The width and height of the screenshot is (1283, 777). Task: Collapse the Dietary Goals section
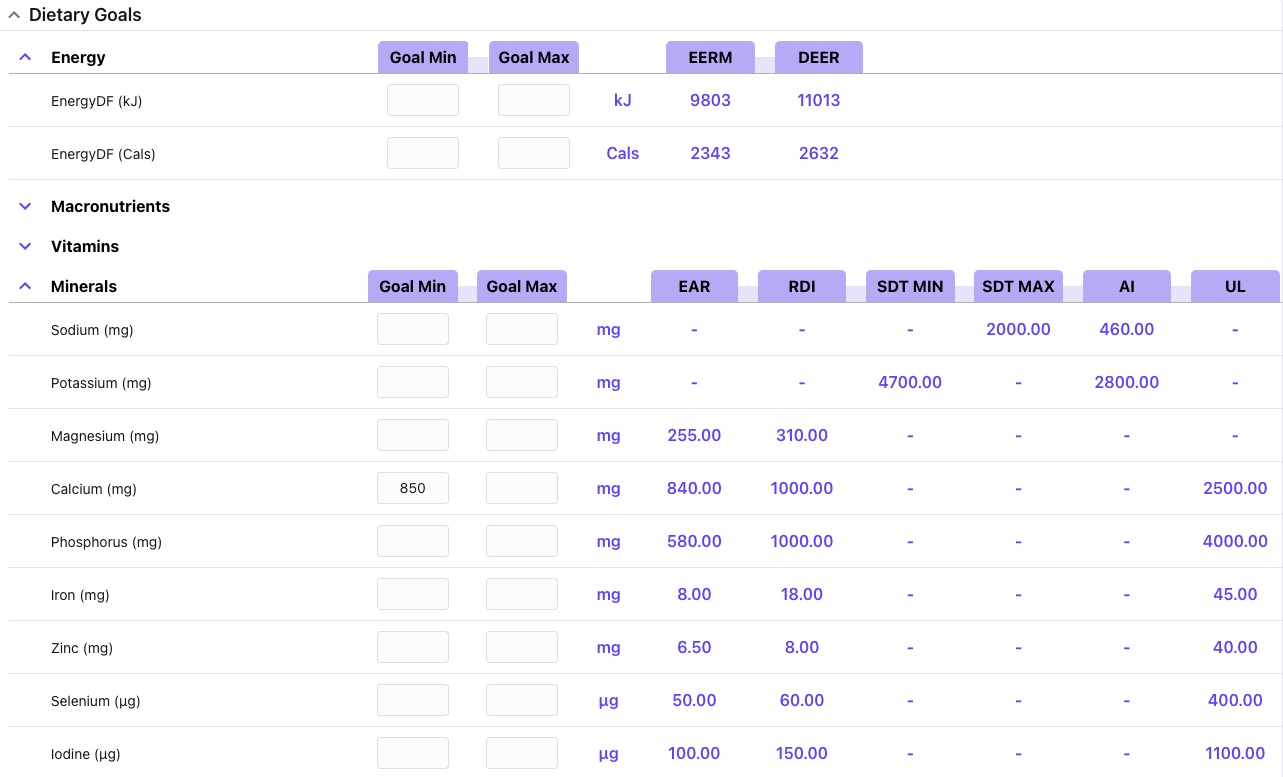tap(14, 15)
